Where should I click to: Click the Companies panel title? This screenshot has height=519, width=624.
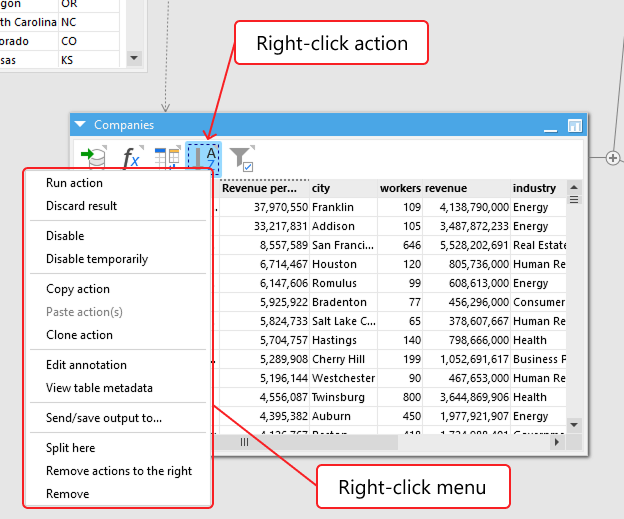124,125
